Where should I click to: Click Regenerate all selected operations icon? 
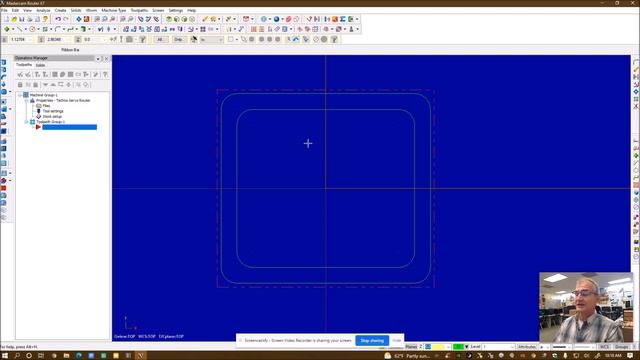37,74
